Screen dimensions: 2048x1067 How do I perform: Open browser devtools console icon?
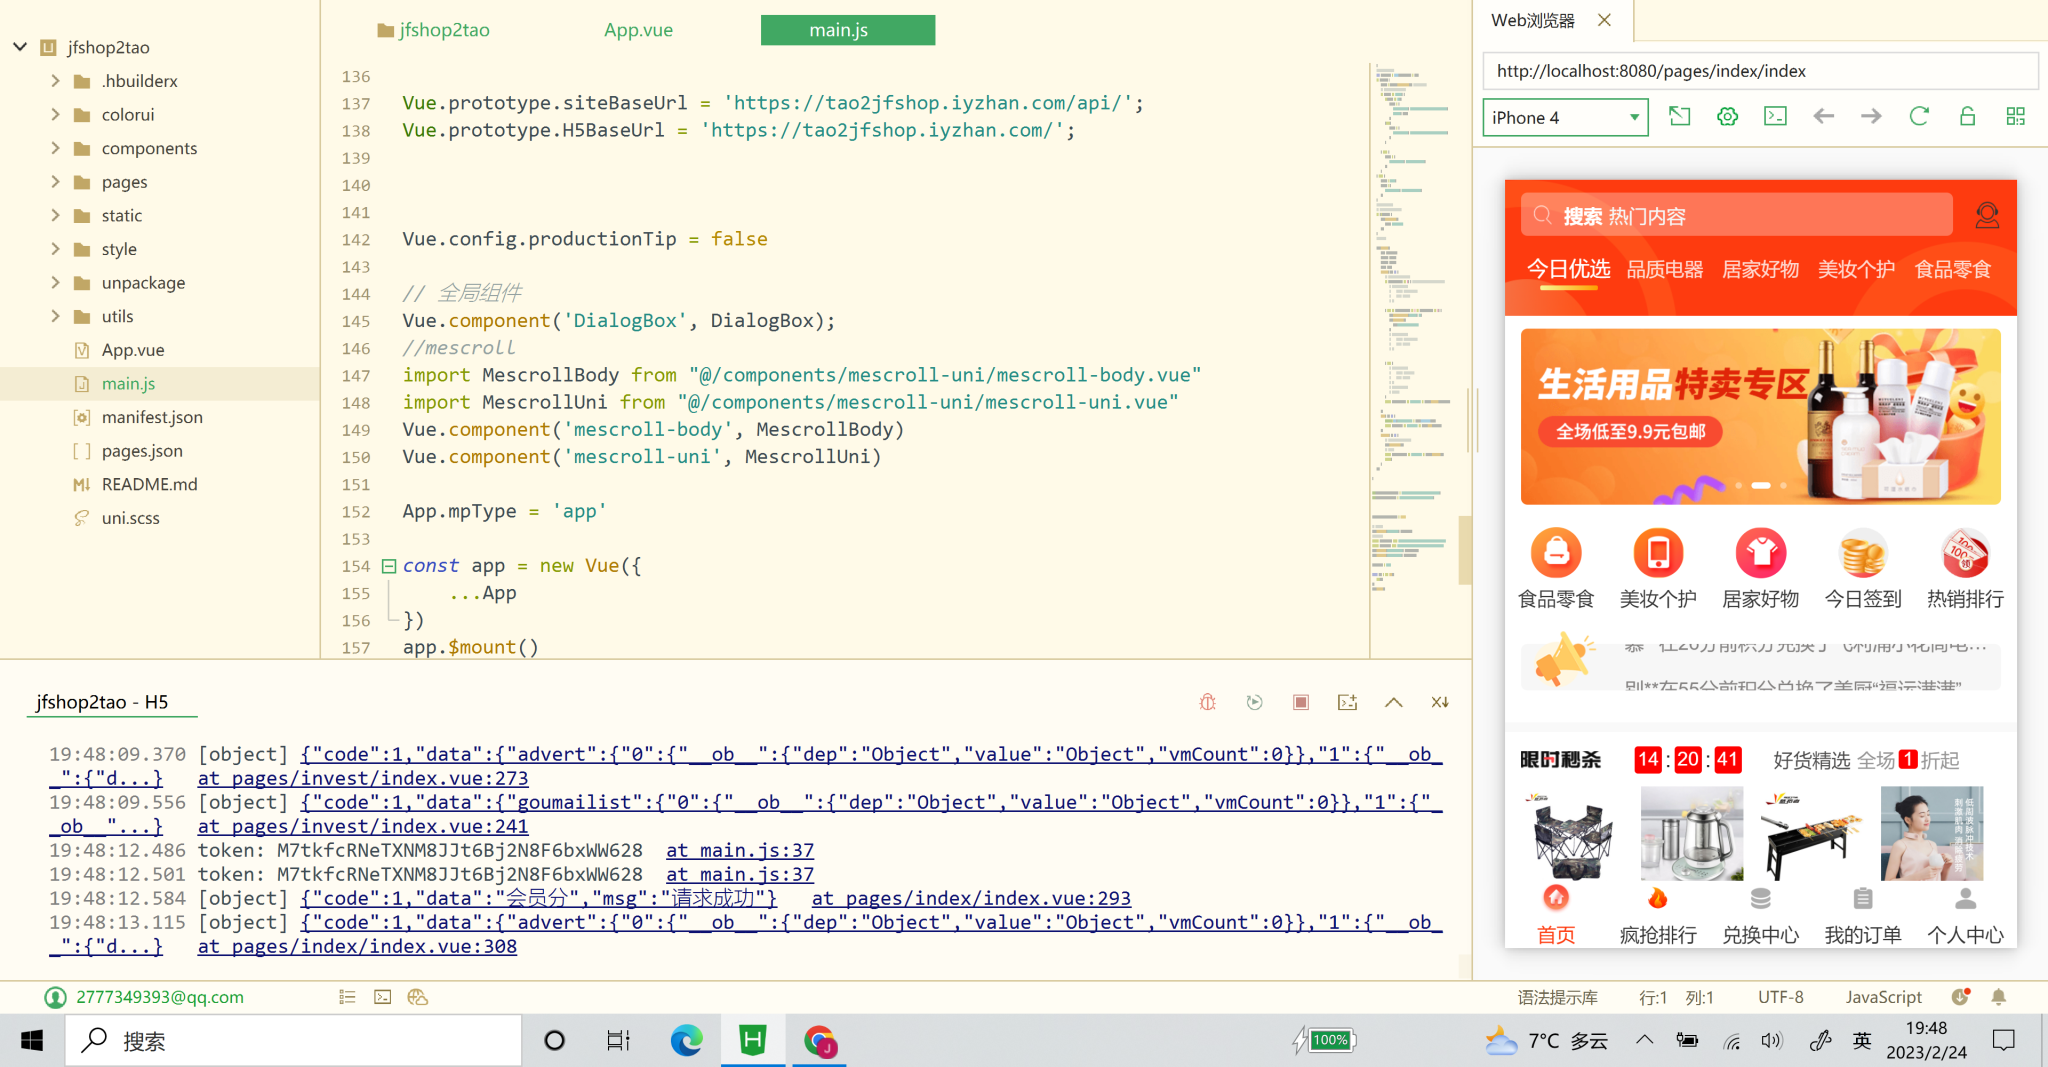1775,117
